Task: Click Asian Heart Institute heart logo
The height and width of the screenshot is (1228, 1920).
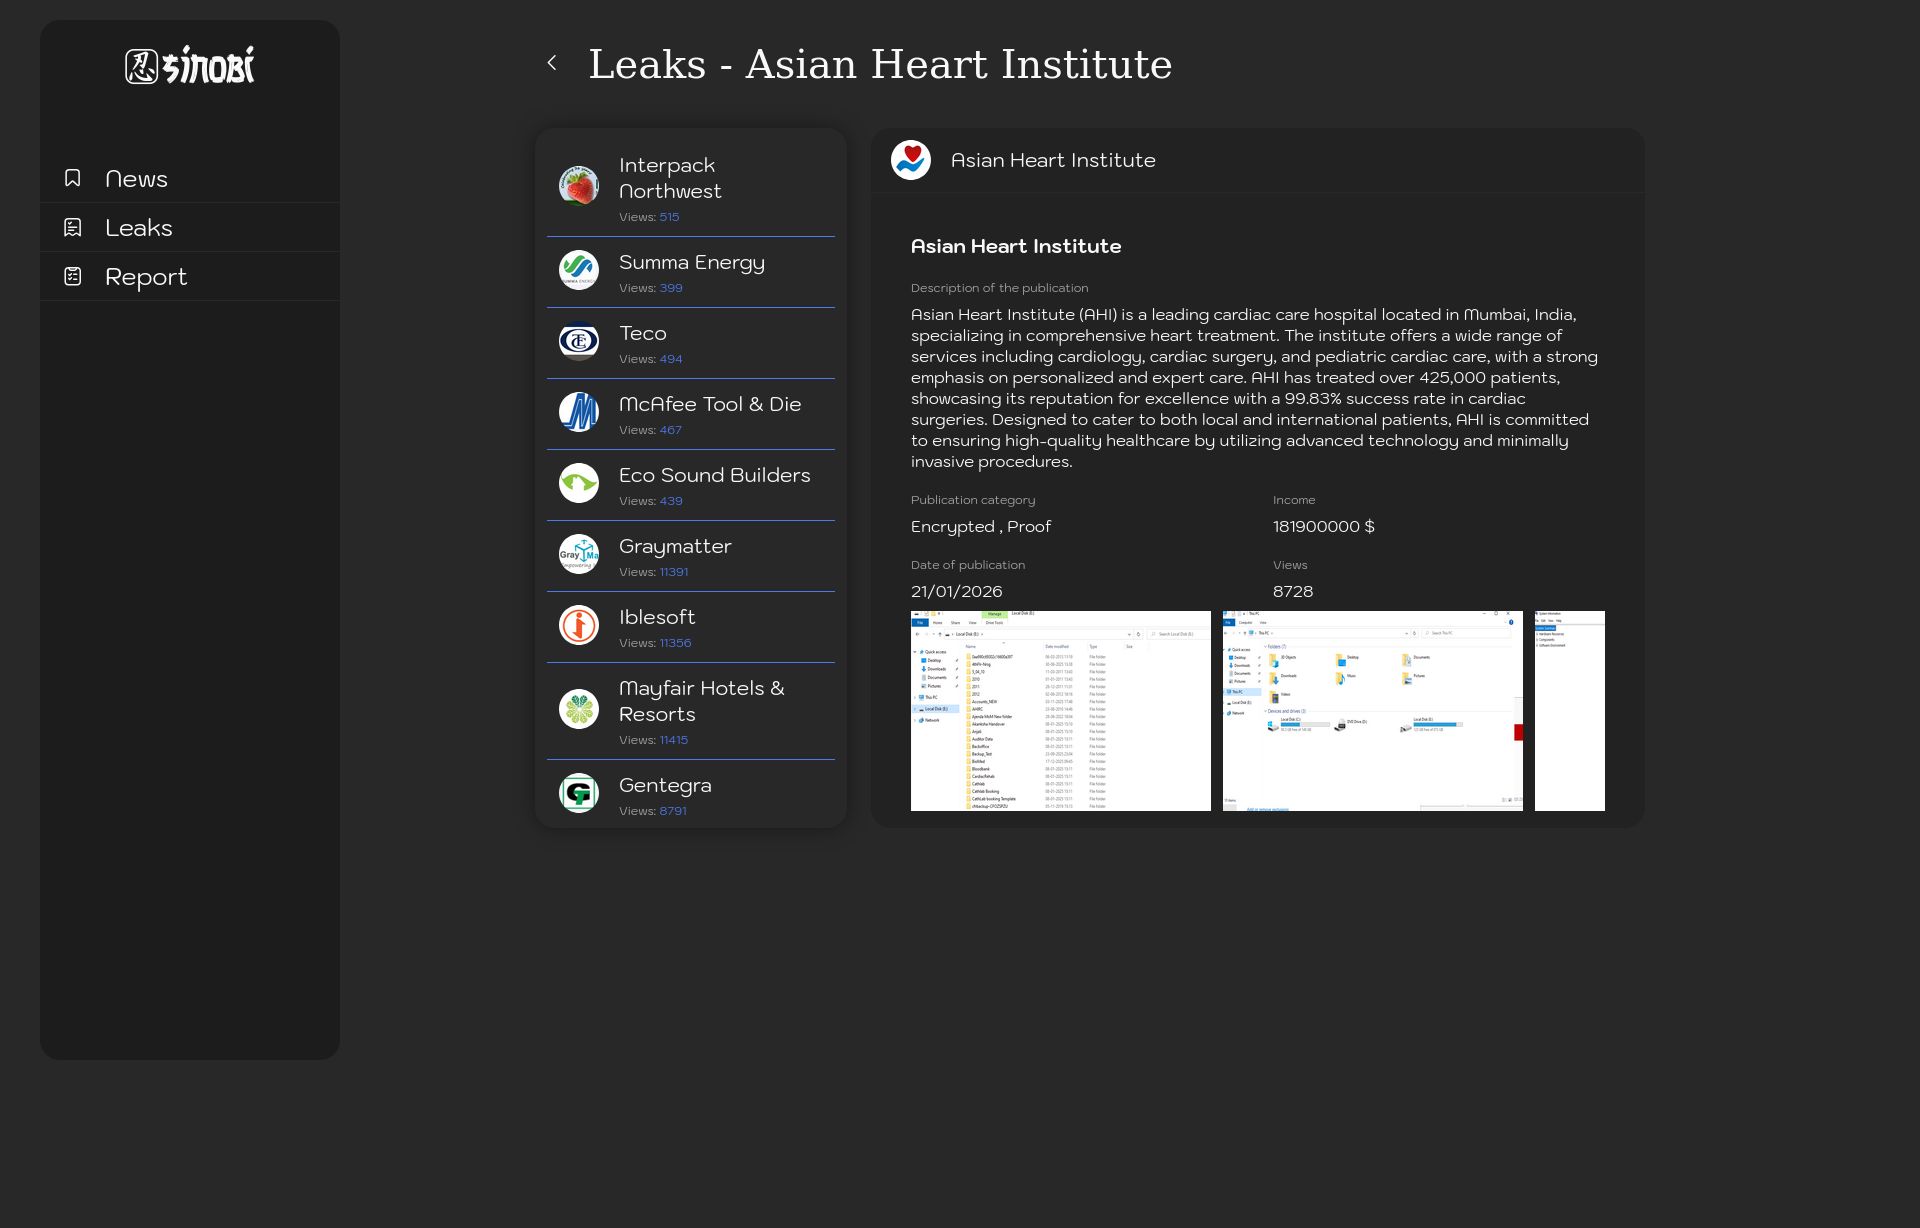Action: click(910, 160)
